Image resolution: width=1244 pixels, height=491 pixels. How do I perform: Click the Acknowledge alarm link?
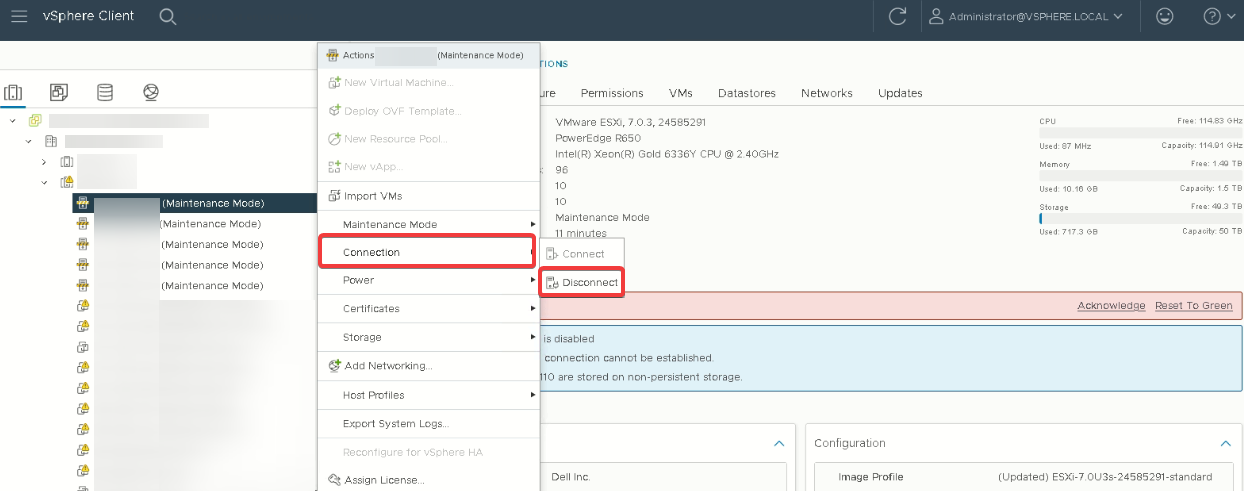(1111, 306)
